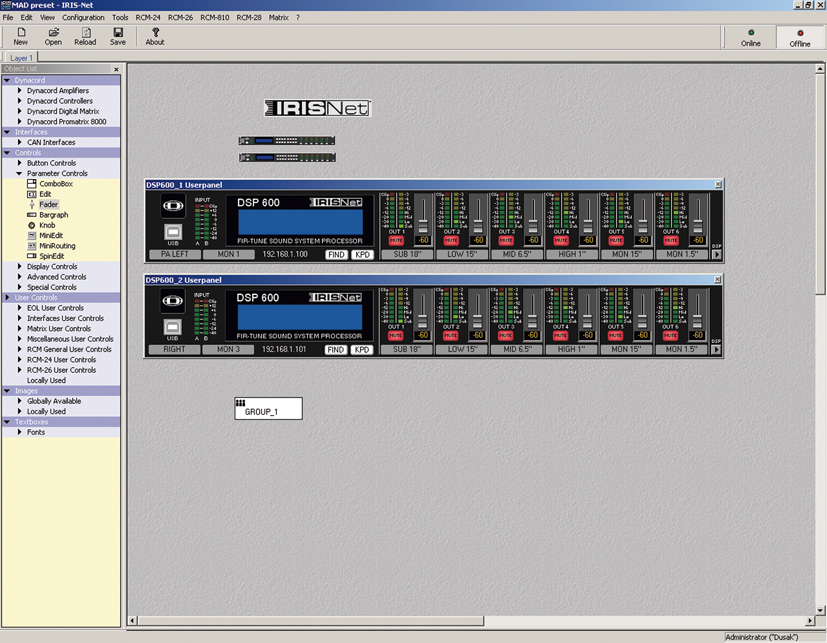The image size is (827, 643).
Task: Collapse the Parameter Controls node
Action: 20,173
